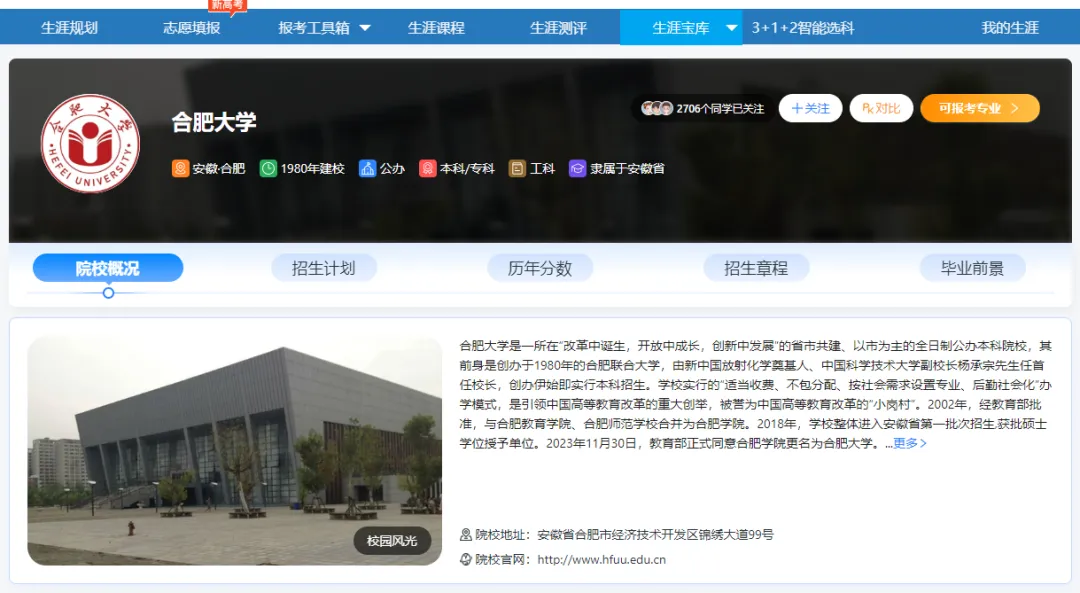Switch to the 毕业前景 tab
The height and width of the screenshot is (593, 1080).
pos(973,268)
